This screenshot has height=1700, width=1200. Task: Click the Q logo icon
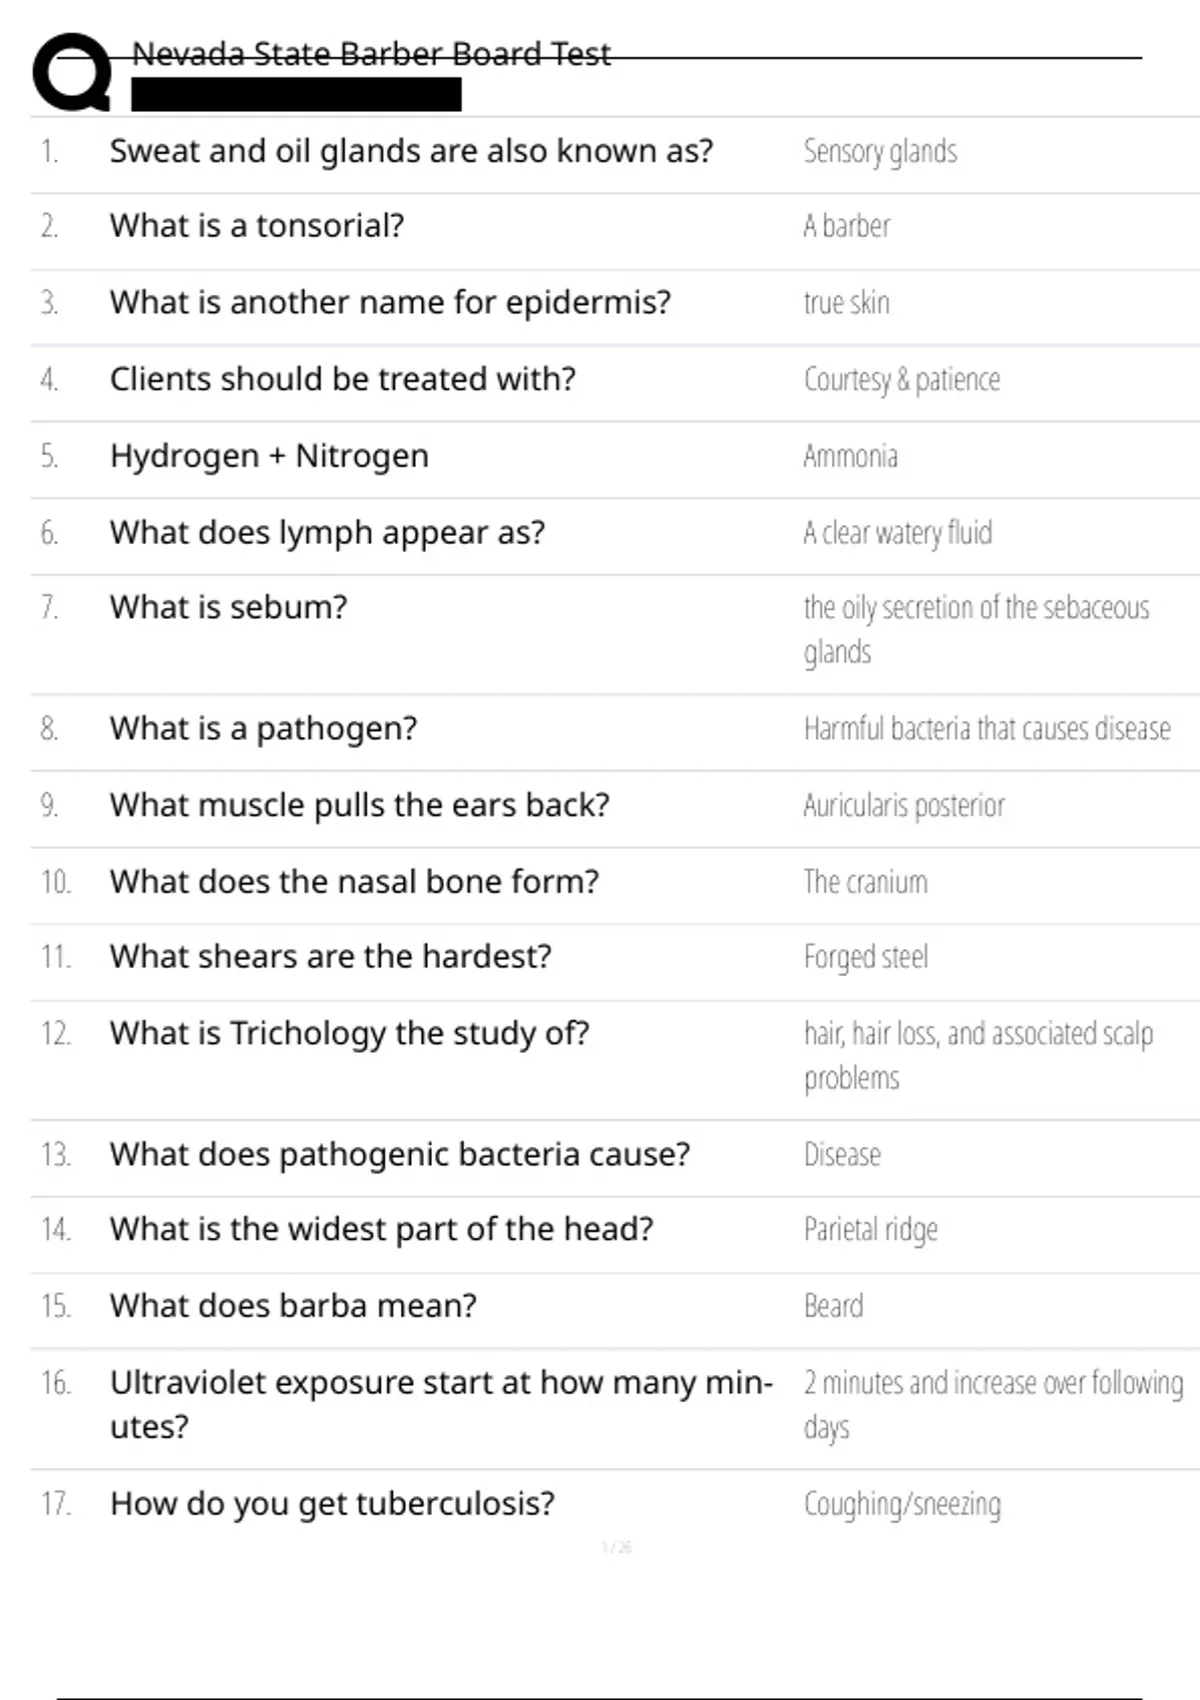72,72
